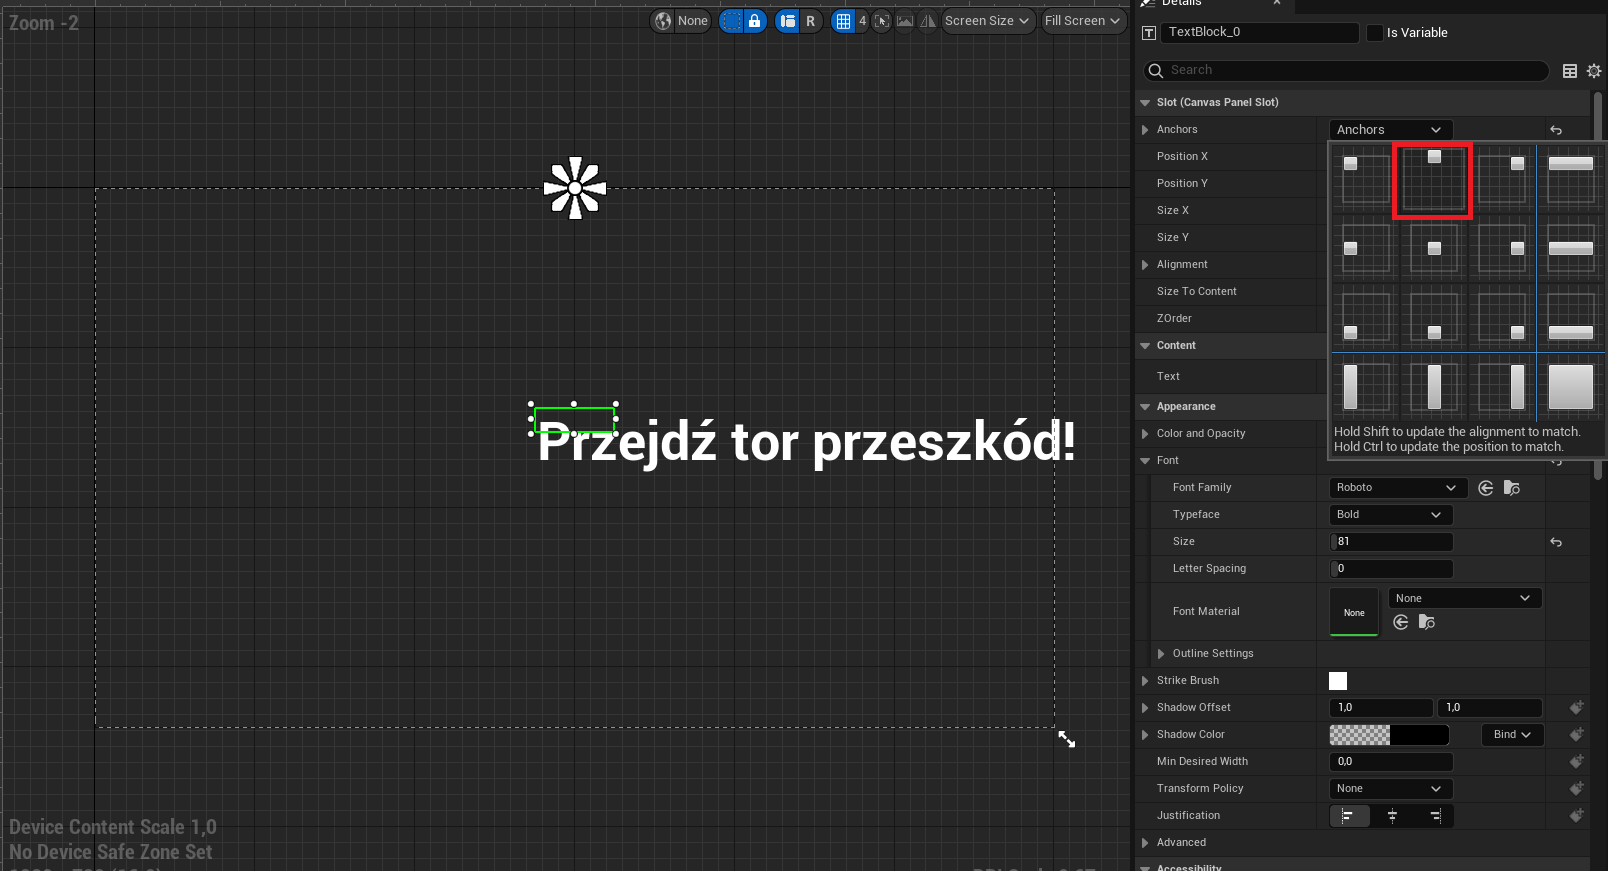Viewport: 1608px width, 871px height.
Task: Expand the Outline Settings section
Action: pos(1161,654)
